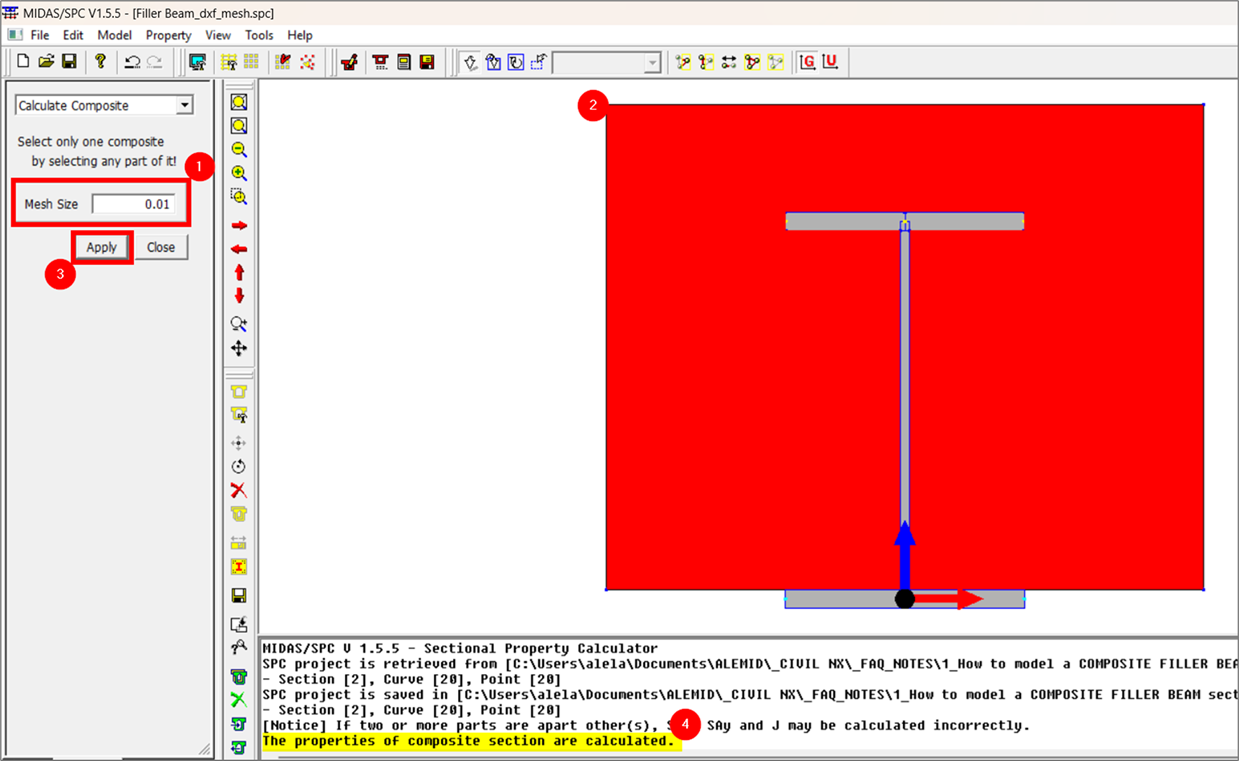Click the first yellow Zoom Fit icon at top
The height and width of the screenshot is (761, 1239).
point(239,102)
